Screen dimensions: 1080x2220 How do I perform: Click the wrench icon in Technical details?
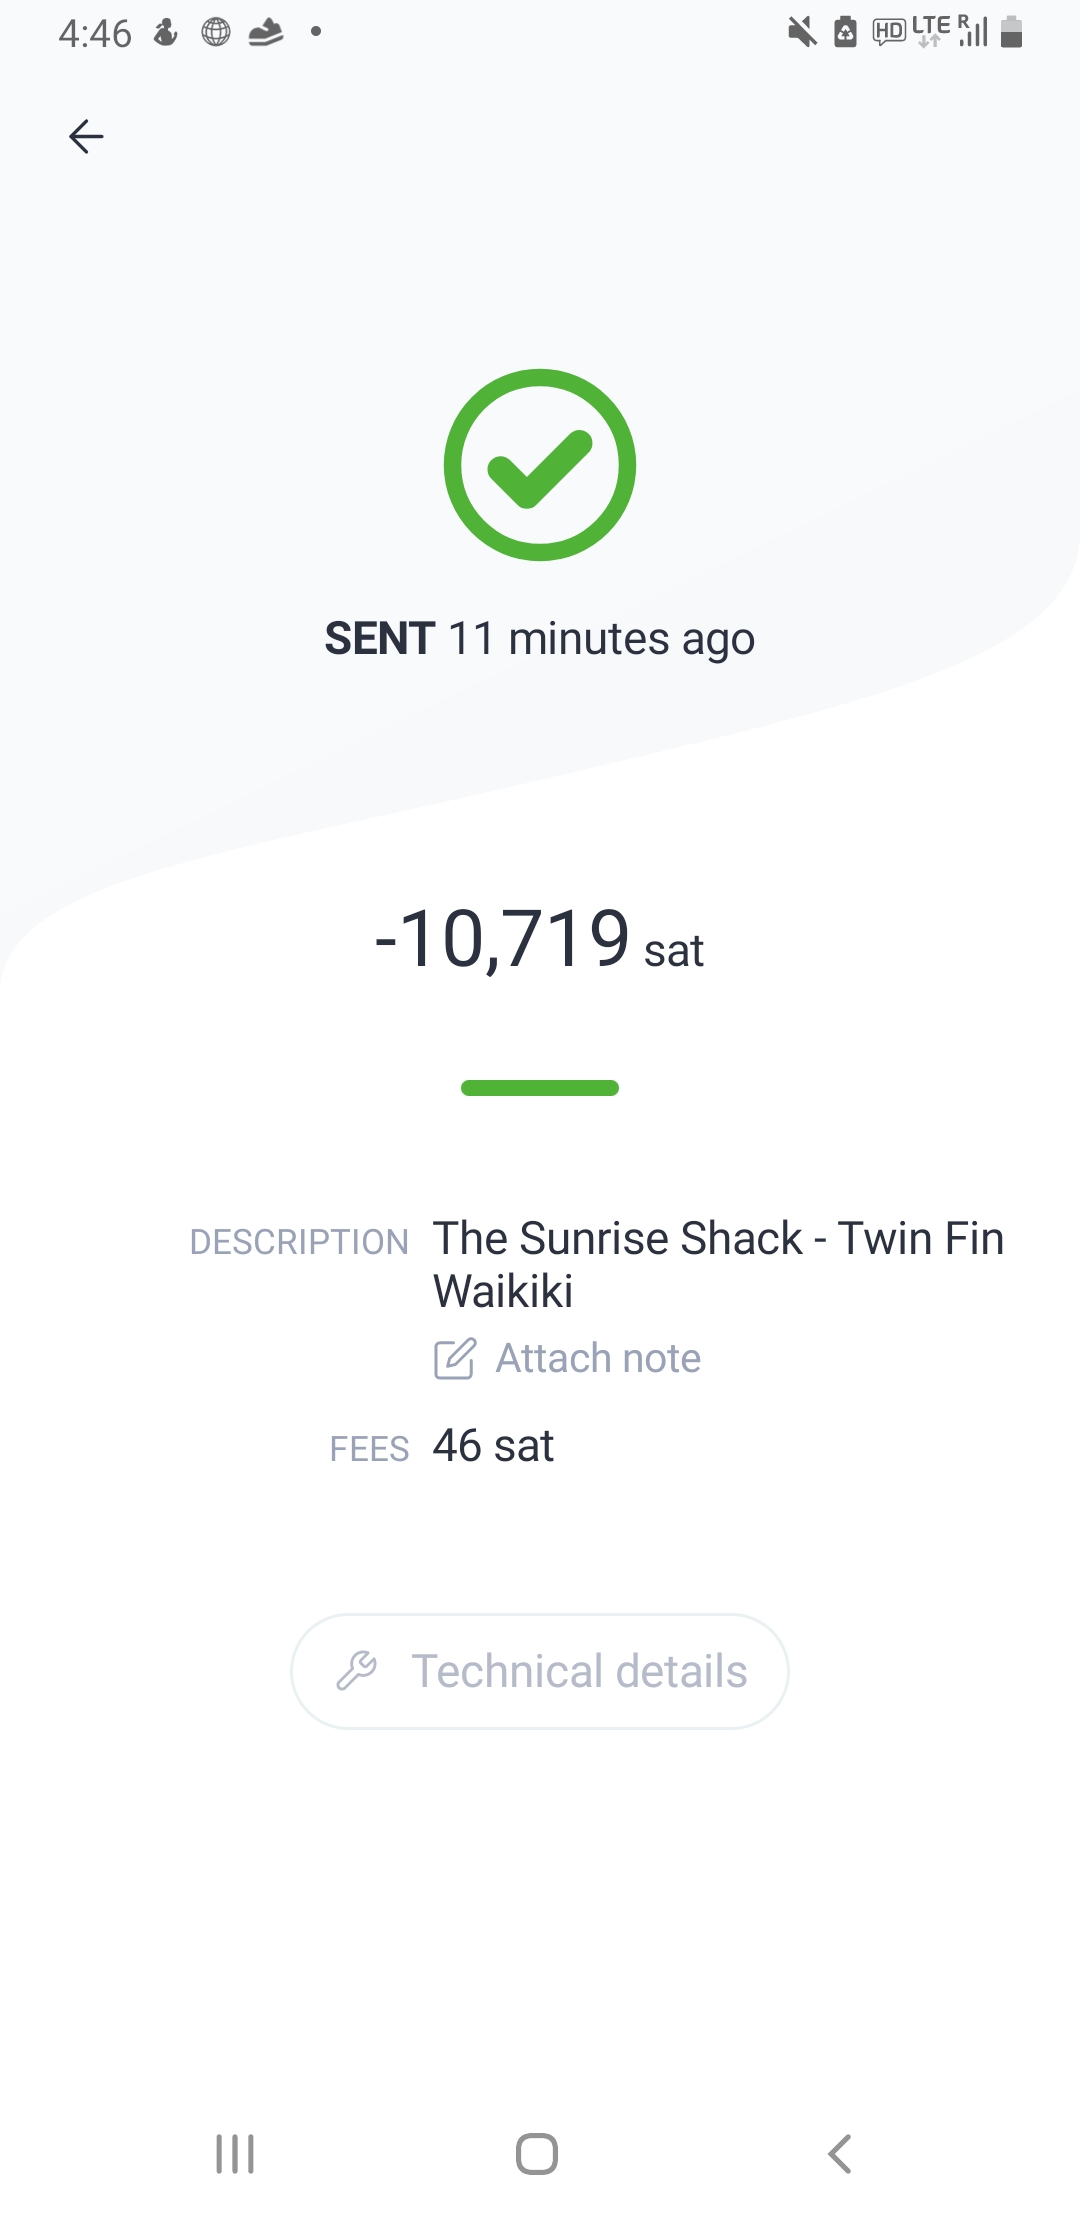[x=357, y=1671]
